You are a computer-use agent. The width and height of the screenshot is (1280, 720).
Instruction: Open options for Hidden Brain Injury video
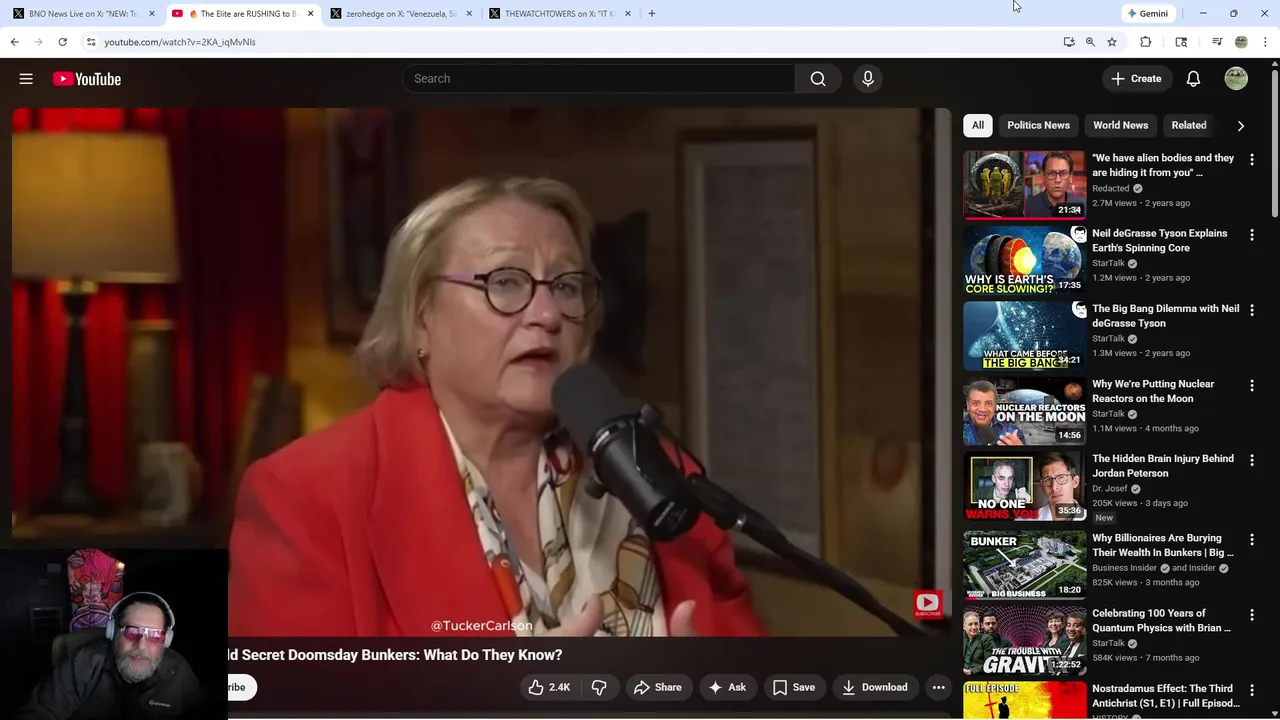pos(1251,460)
